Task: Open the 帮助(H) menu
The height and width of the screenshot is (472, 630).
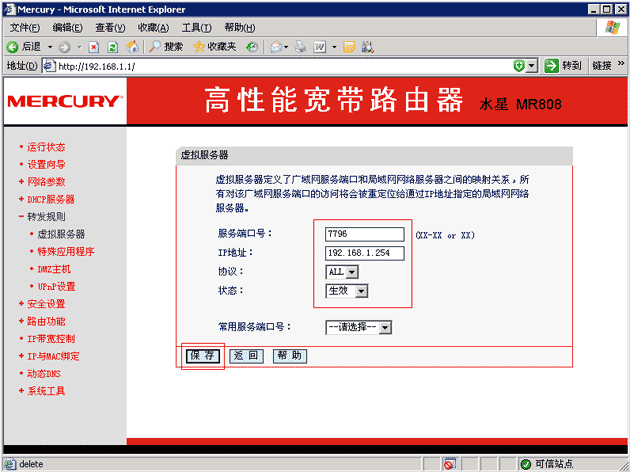Action: 239,28
